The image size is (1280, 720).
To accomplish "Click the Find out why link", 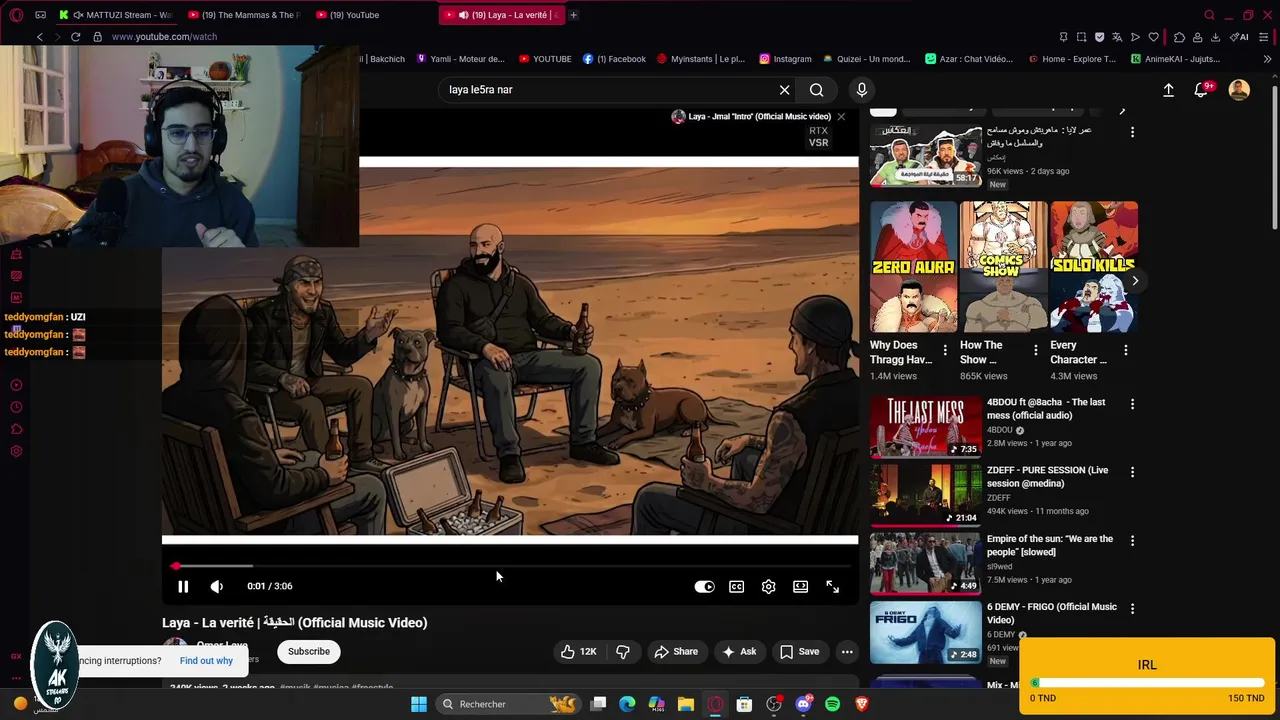I will click(x=206, y=661).
